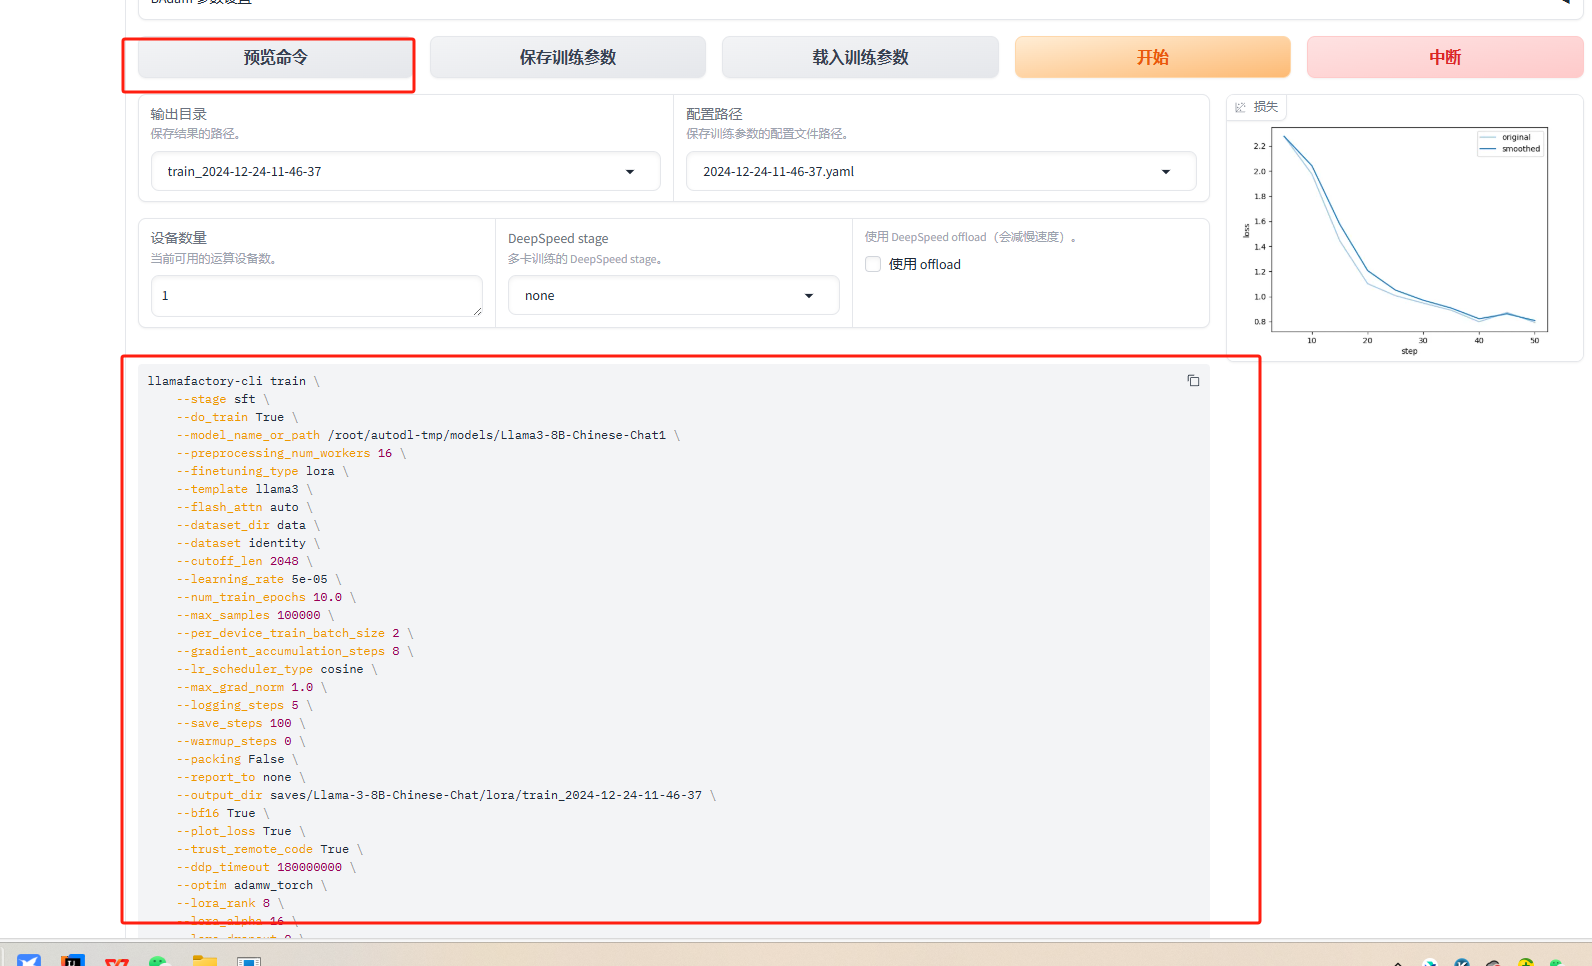Click the 损失 label tab on the plot
The height and width of the screenshot is (966, 1592).
point(1265,107)
